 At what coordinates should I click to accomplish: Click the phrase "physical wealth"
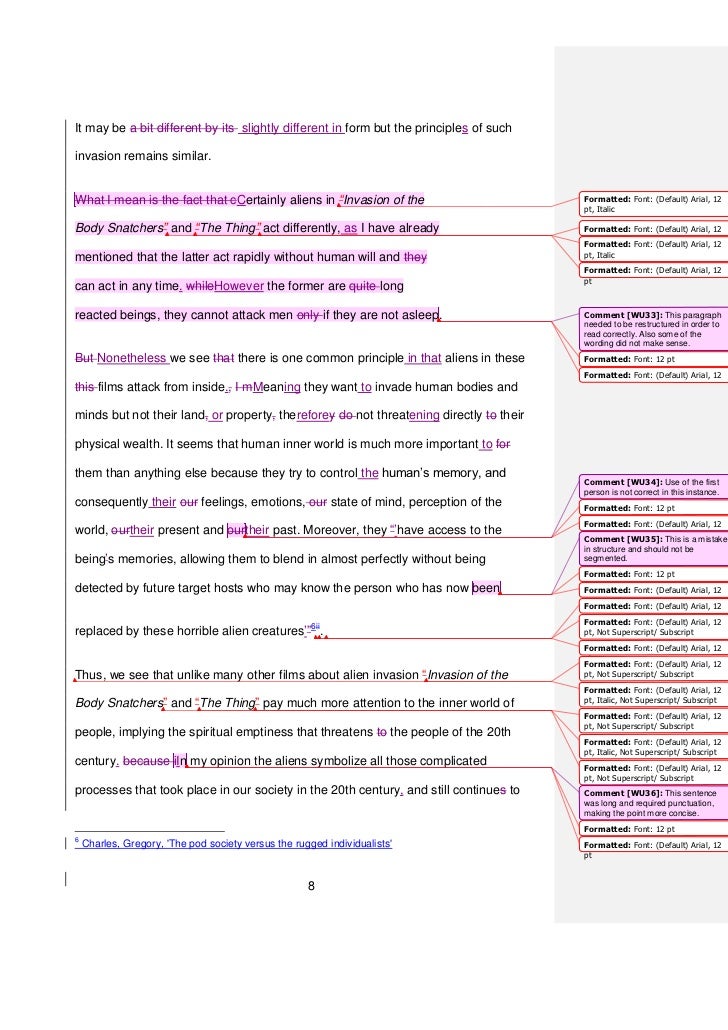[118, 444]
